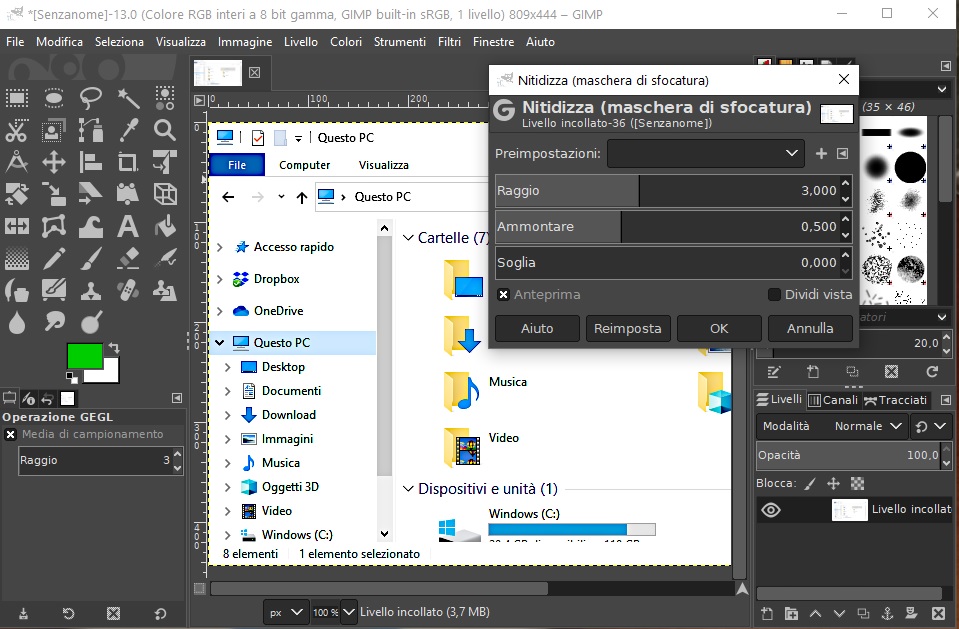Collapse the Questo PC tree node

[220, 343]
